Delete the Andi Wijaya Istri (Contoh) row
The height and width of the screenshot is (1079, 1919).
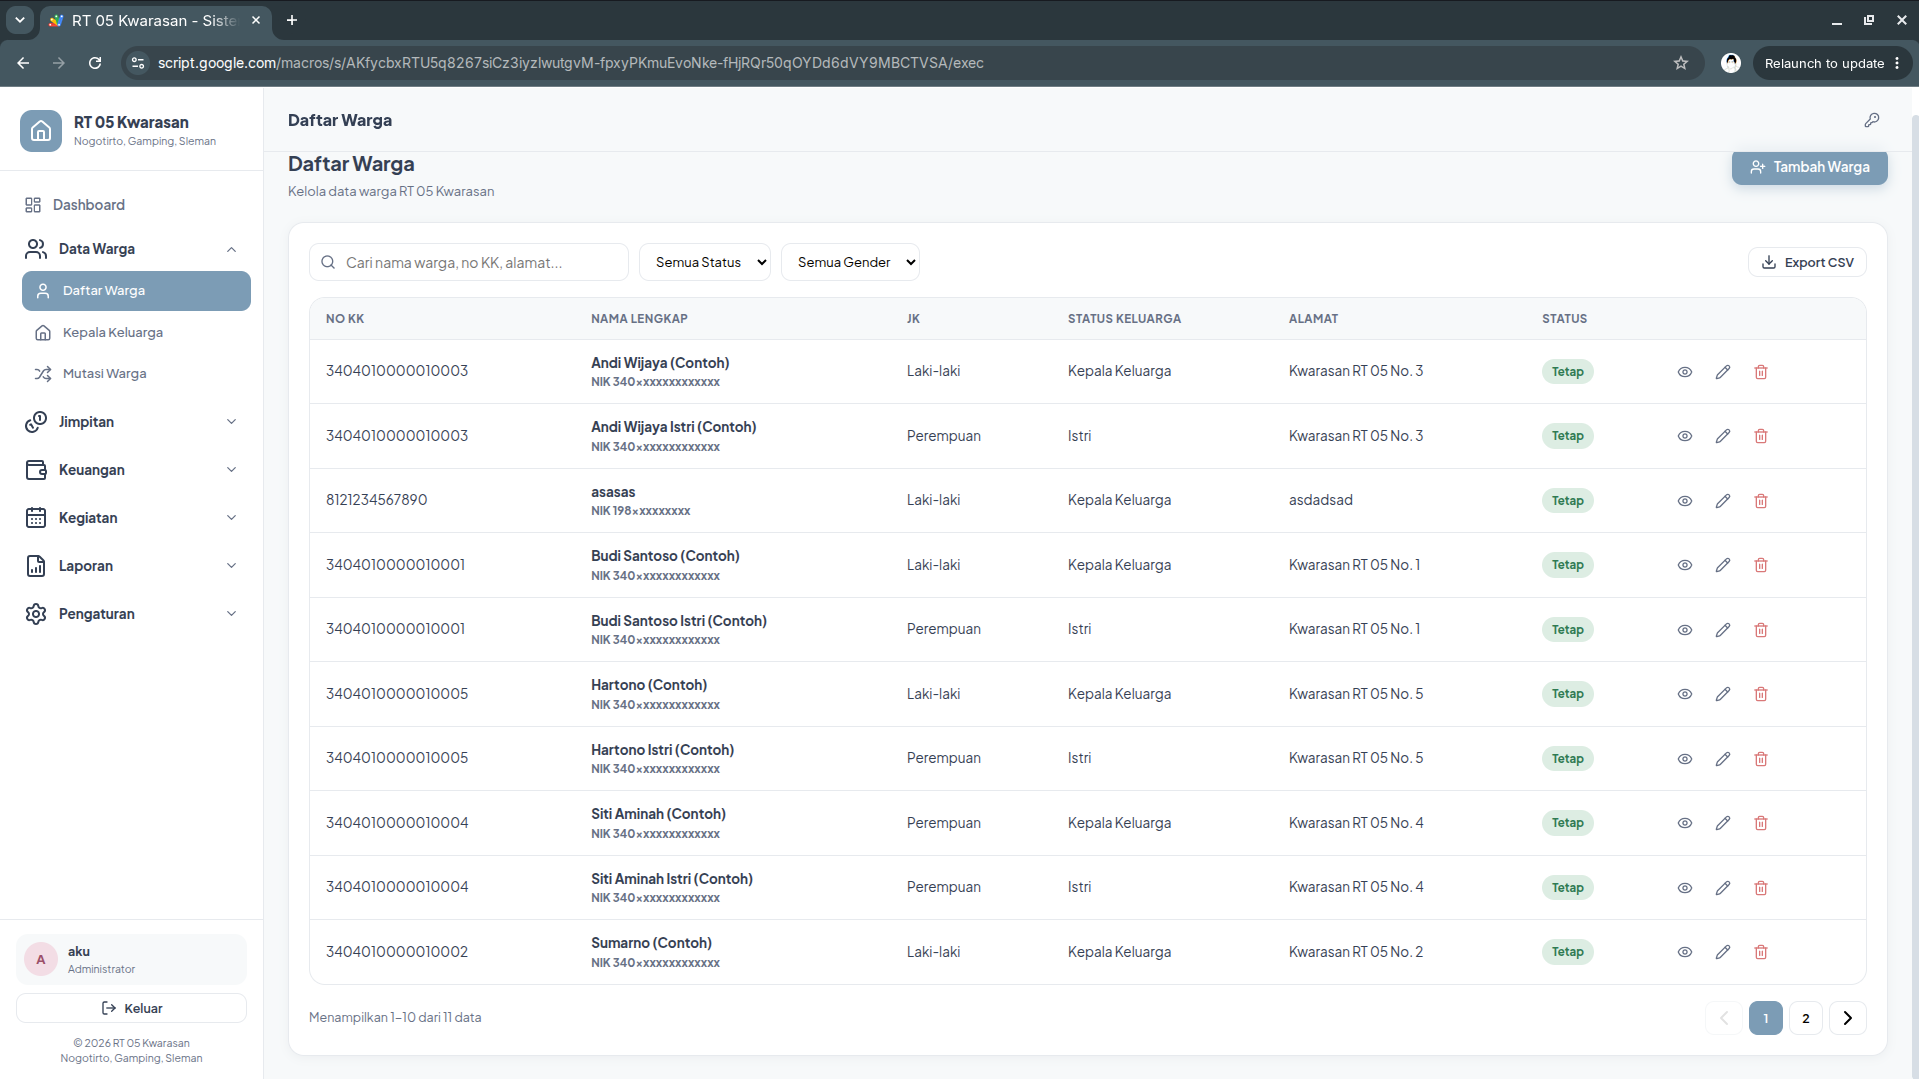tap(1760, 436)
